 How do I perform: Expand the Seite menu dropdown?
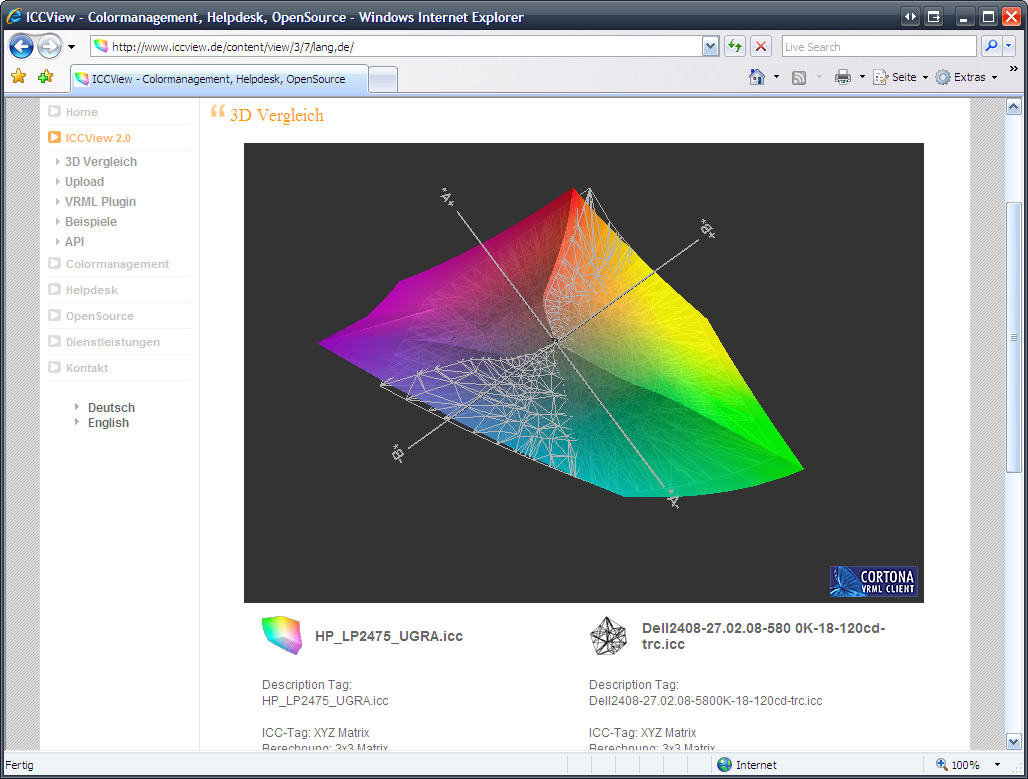(x=925, y=77)
